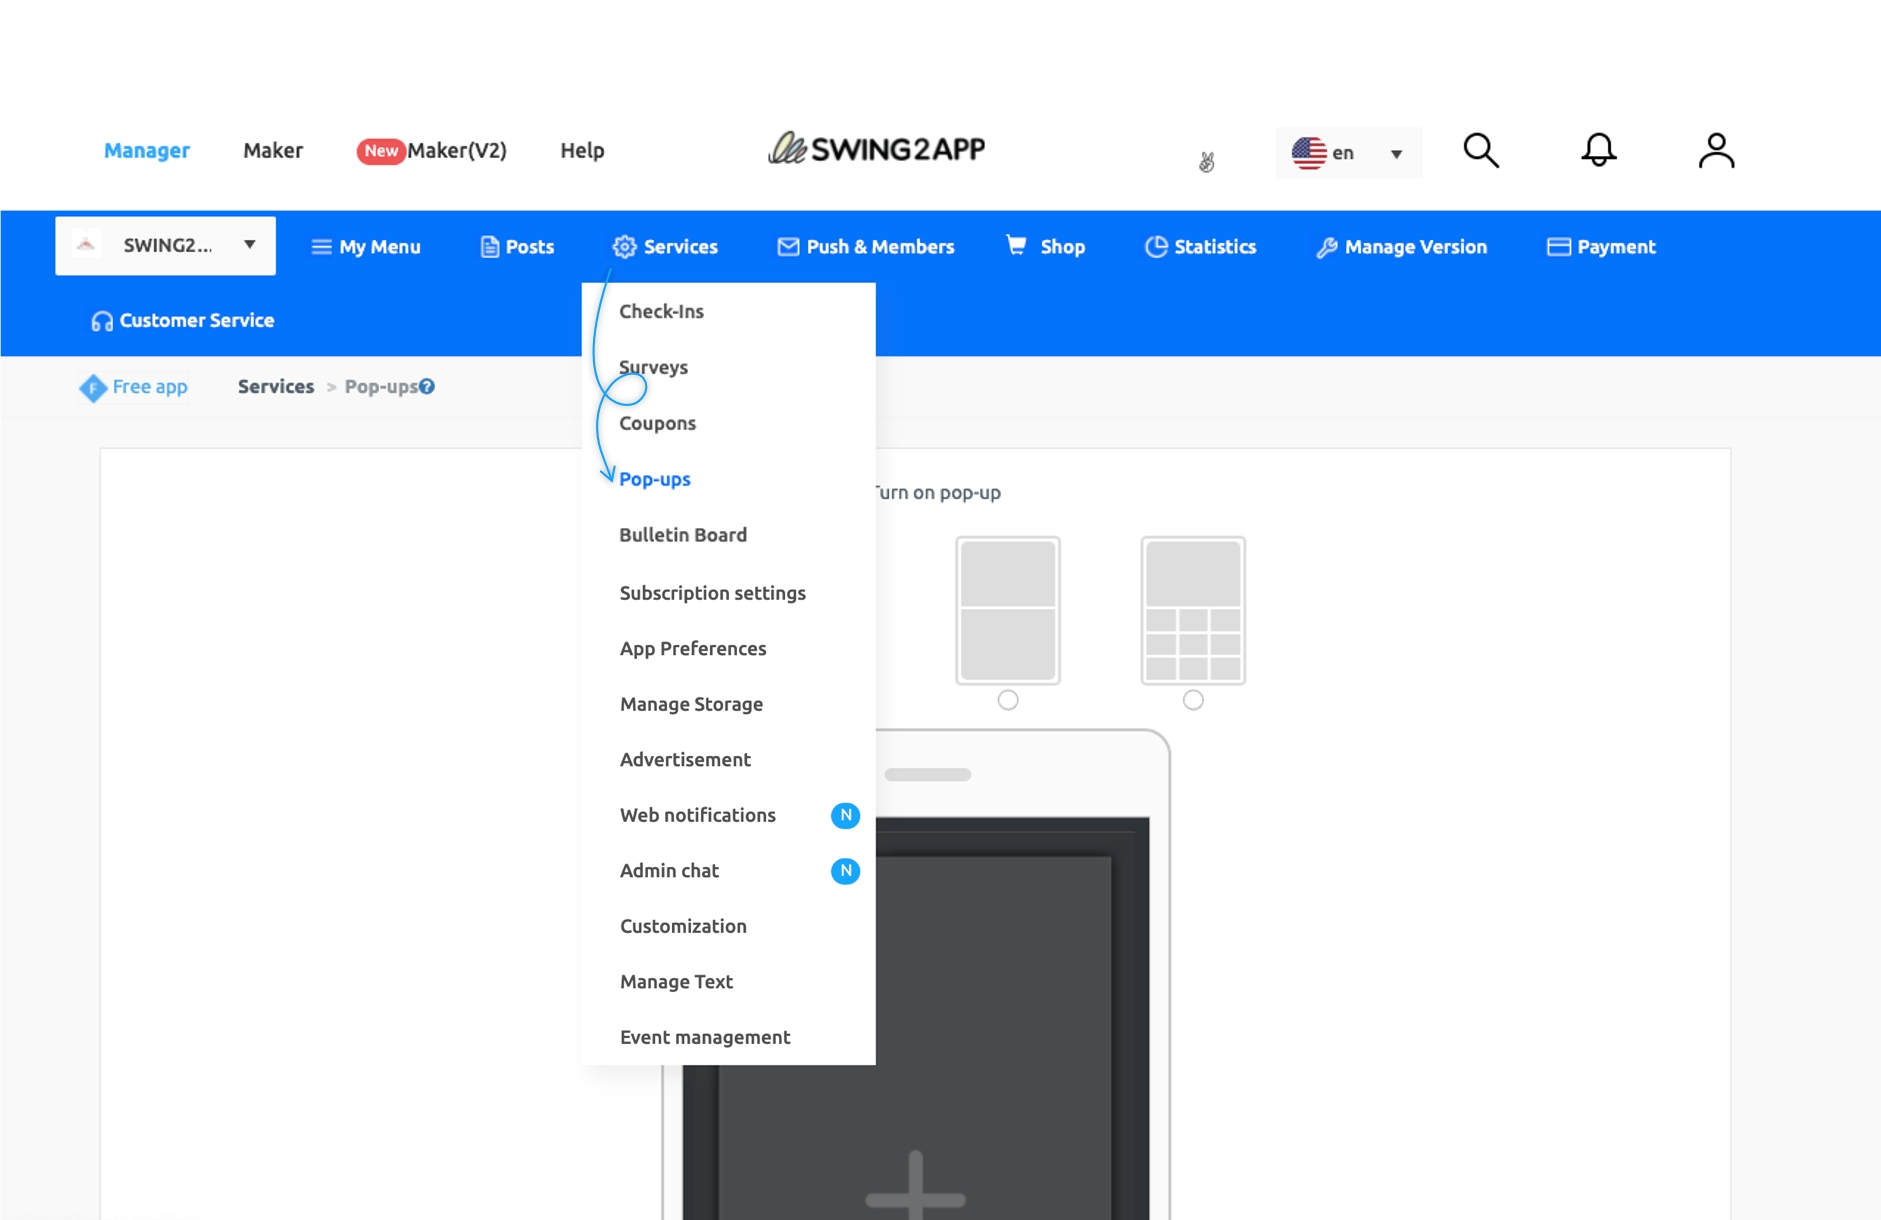Click the Pop-ups breadcrumb text
This screenshot has width=1881, height=1220.
coord(381,387)
